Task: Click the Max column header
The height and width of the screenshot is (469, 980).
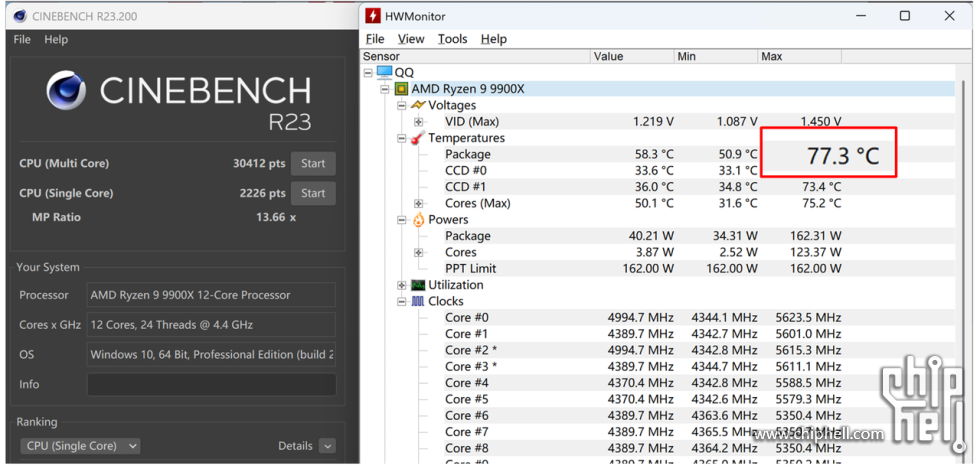Action: (x=800, y=56)
